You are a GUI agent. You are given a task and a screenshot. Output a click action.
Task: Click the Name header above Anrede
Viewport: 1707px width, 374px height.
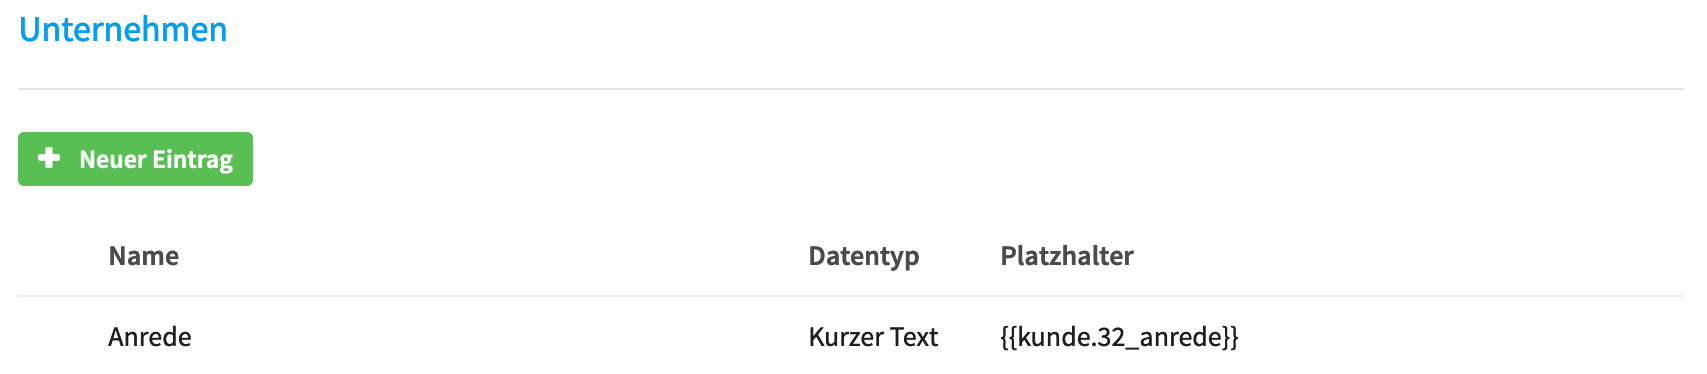[144, 256]
